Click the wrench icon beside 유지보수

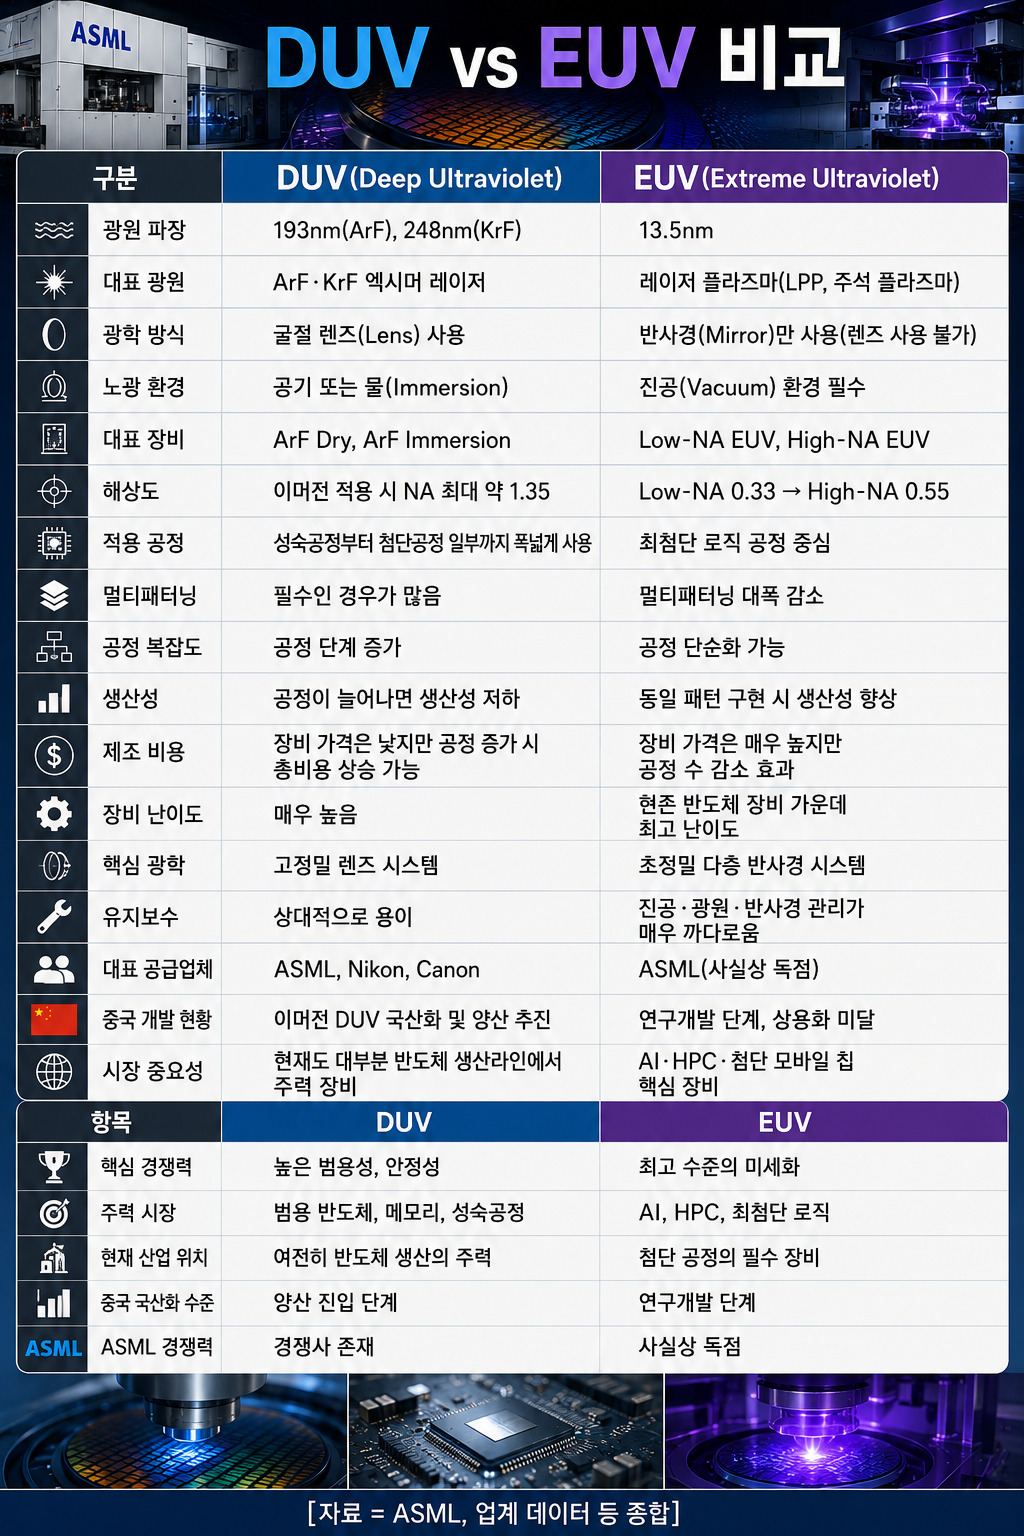click(54, 917)
